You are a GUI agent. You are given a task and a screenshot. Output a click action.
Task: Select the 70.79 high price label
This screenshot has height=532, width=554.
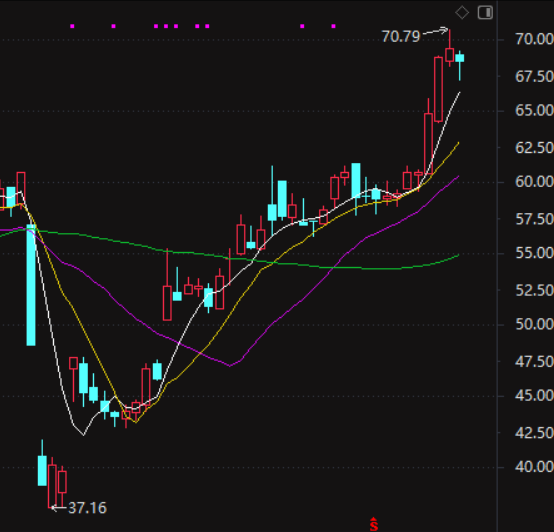click(x=401, y=37)
